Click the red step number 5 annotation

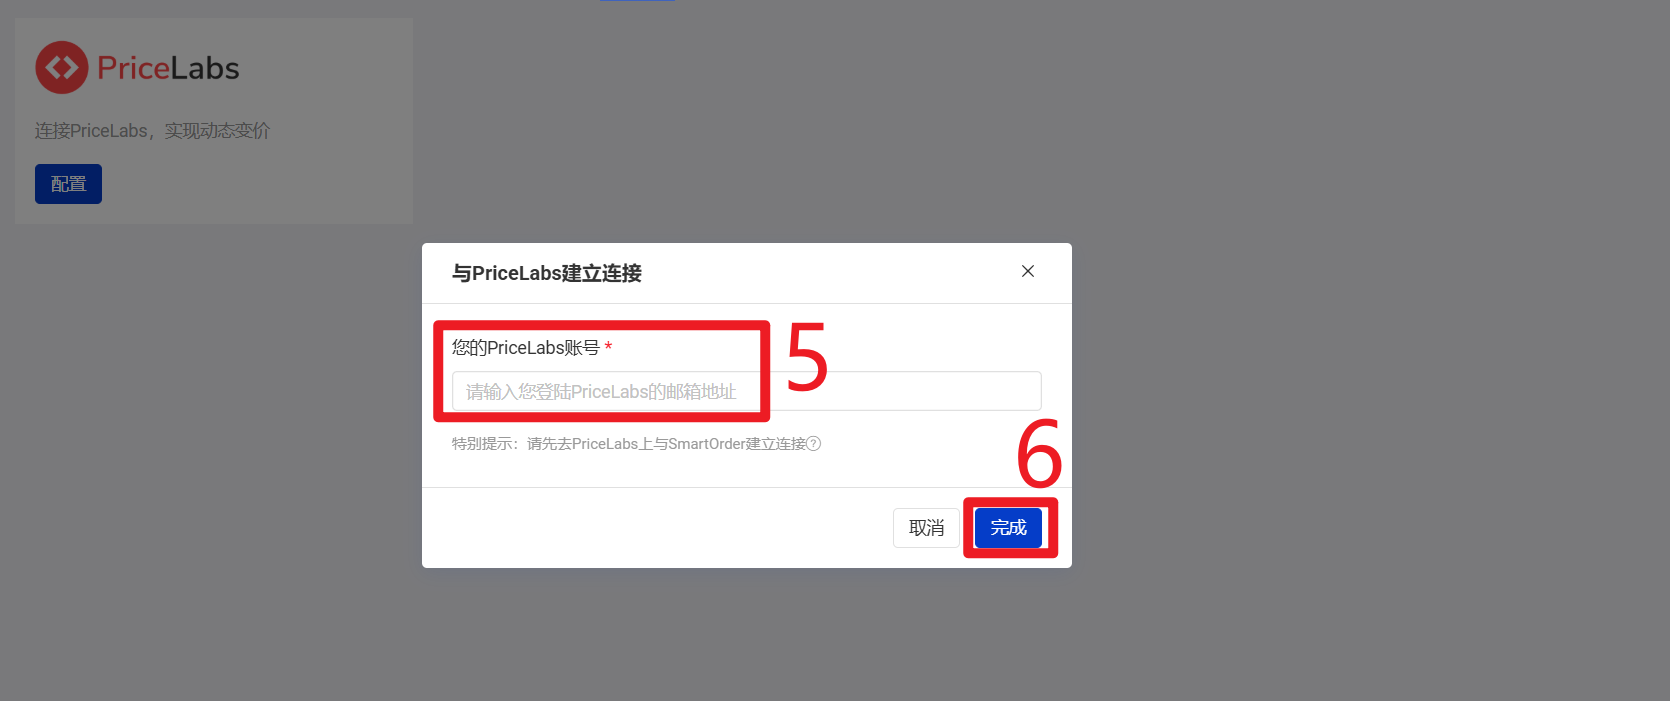pyautogui.click(x=808, y=356)
